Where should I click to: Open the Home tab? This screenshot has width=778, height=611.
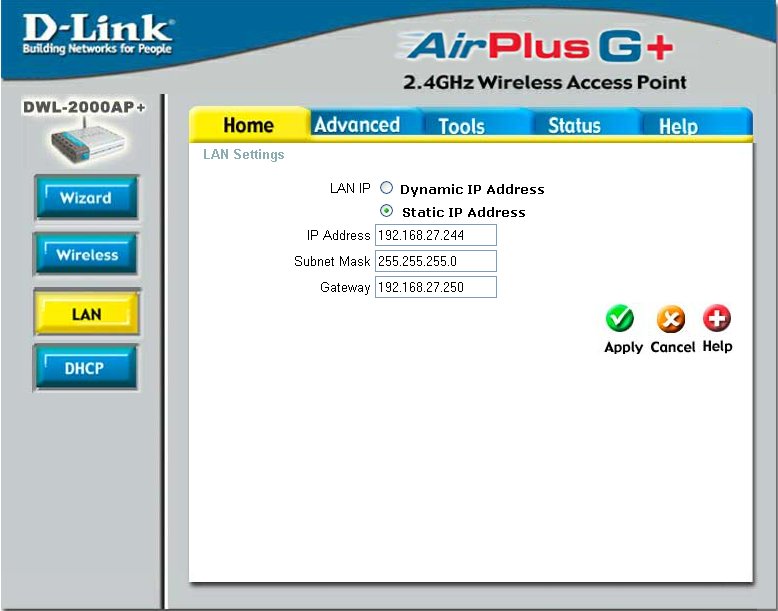(x=249, y=125)
